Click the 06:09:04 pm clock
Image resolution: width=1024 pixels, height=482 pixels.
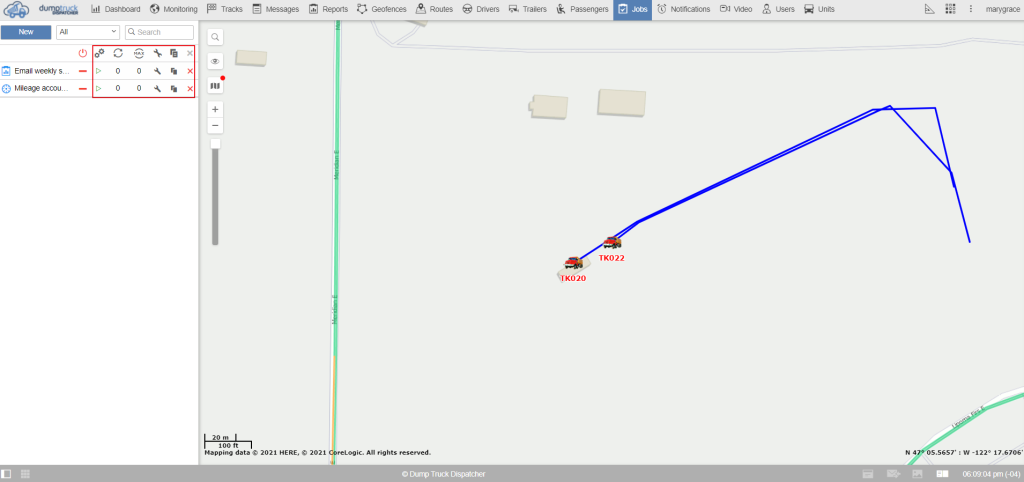991,474
